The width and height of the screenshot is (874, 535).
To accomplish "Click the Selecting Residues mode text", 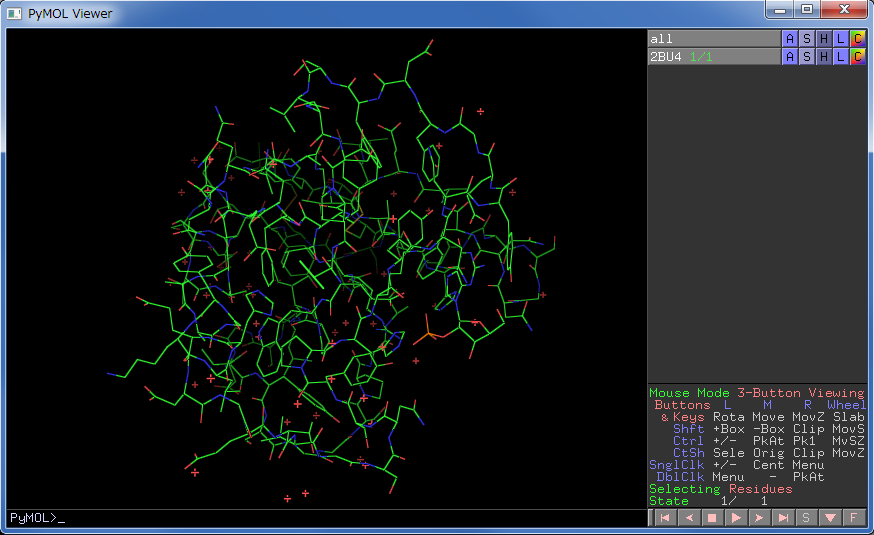I will pyautogui.click(x=720, y=489).
